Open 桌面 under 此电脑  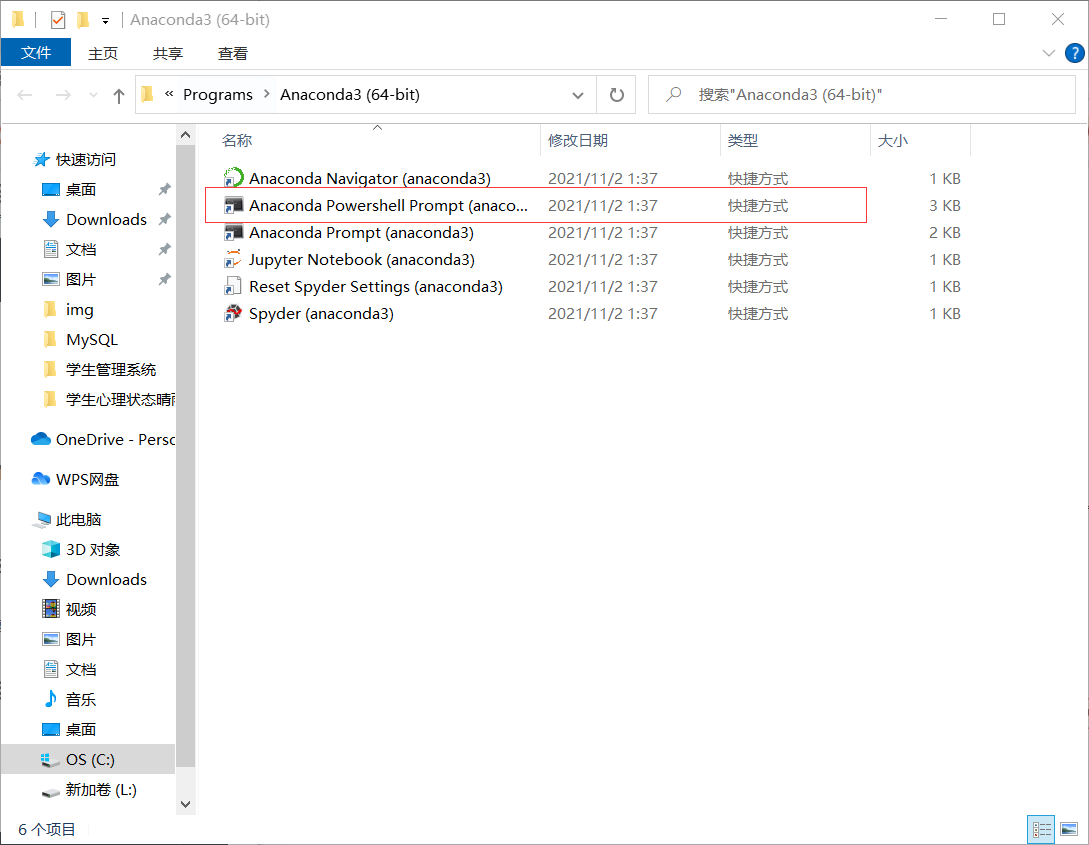tap(81, 730)
